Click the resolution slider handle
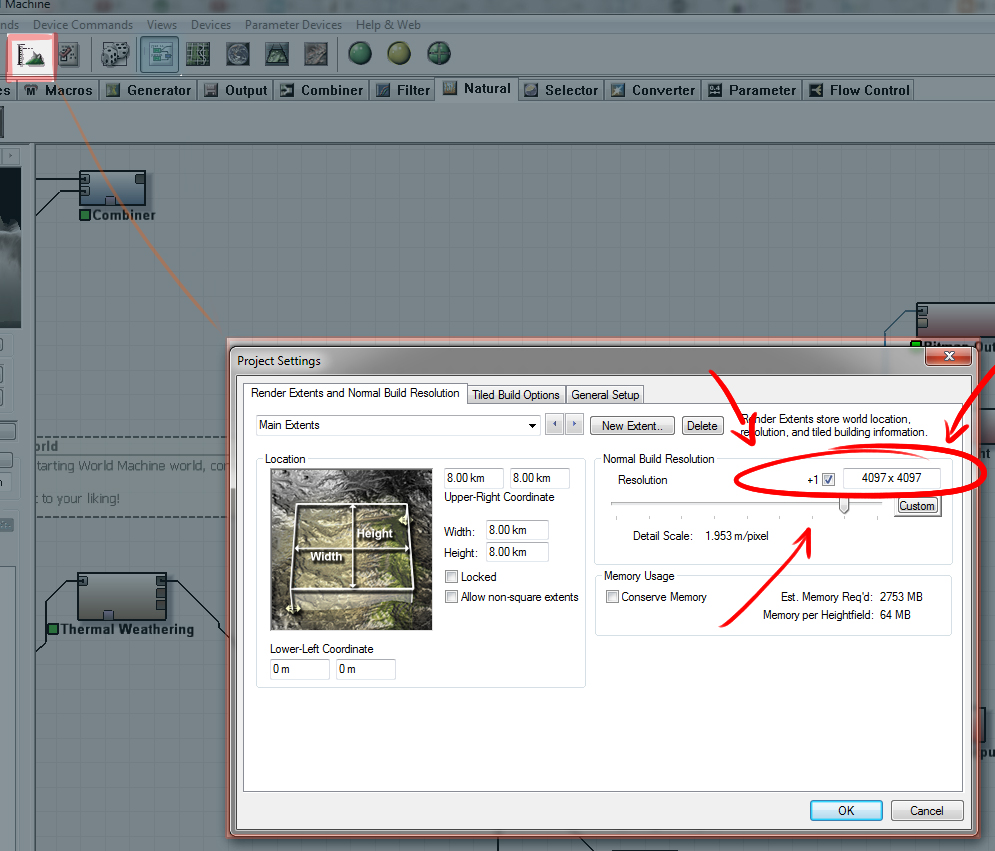Screen dimensions: 995x851 coord(844,505)
